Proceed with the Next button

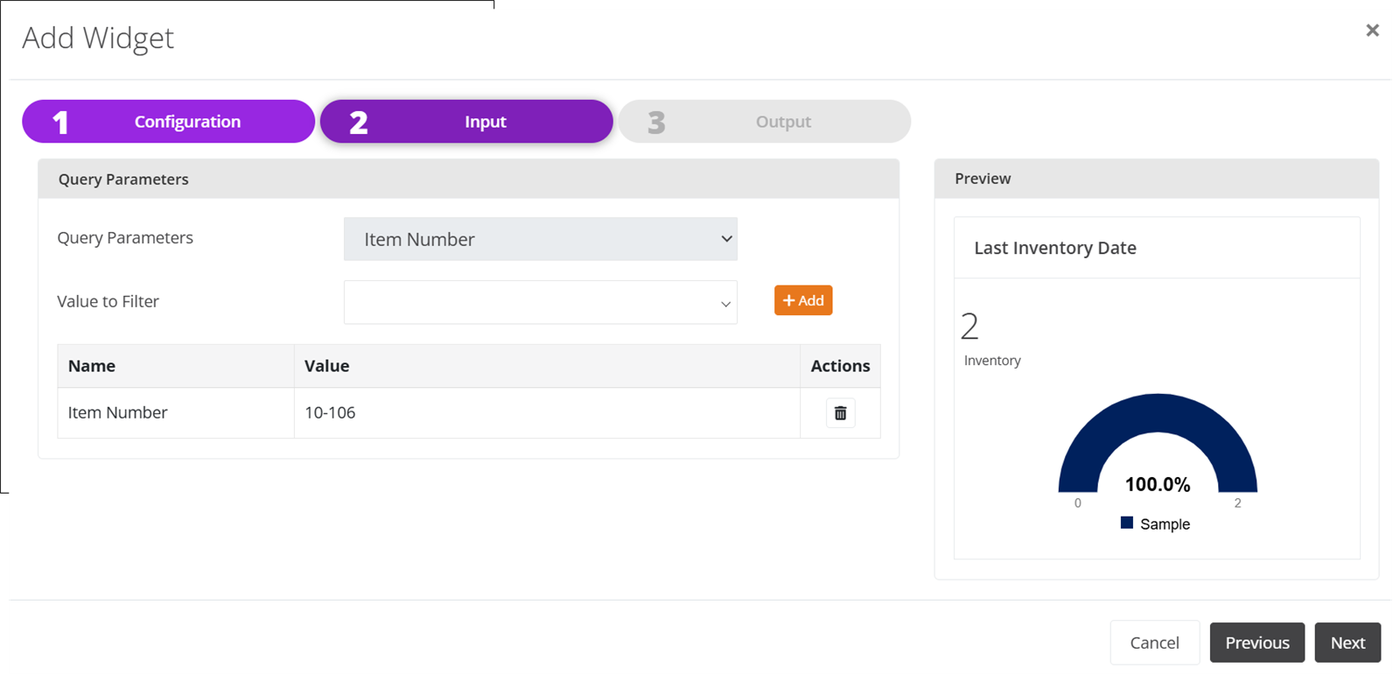coord(1347,643)
